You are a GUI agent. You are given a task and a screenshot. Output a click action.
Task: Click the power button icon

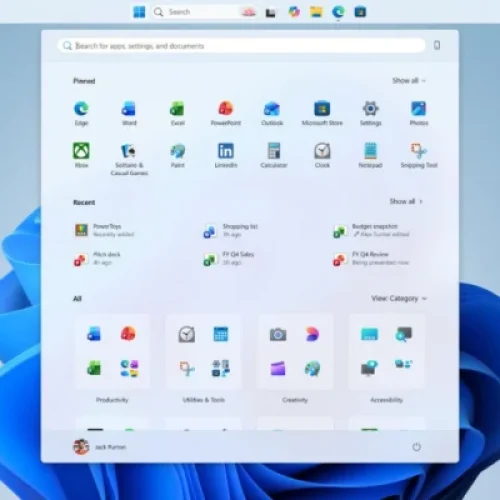(416, 447)
